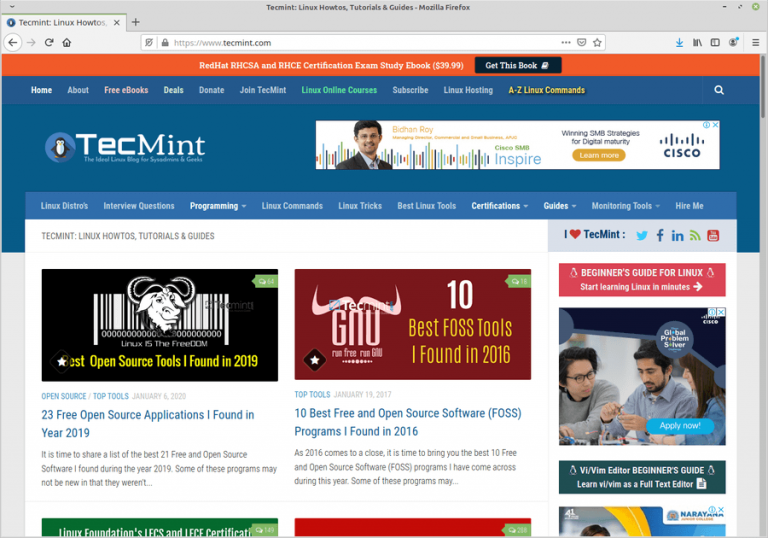
Task: Click the browser forward arrow
Action: 31,43
